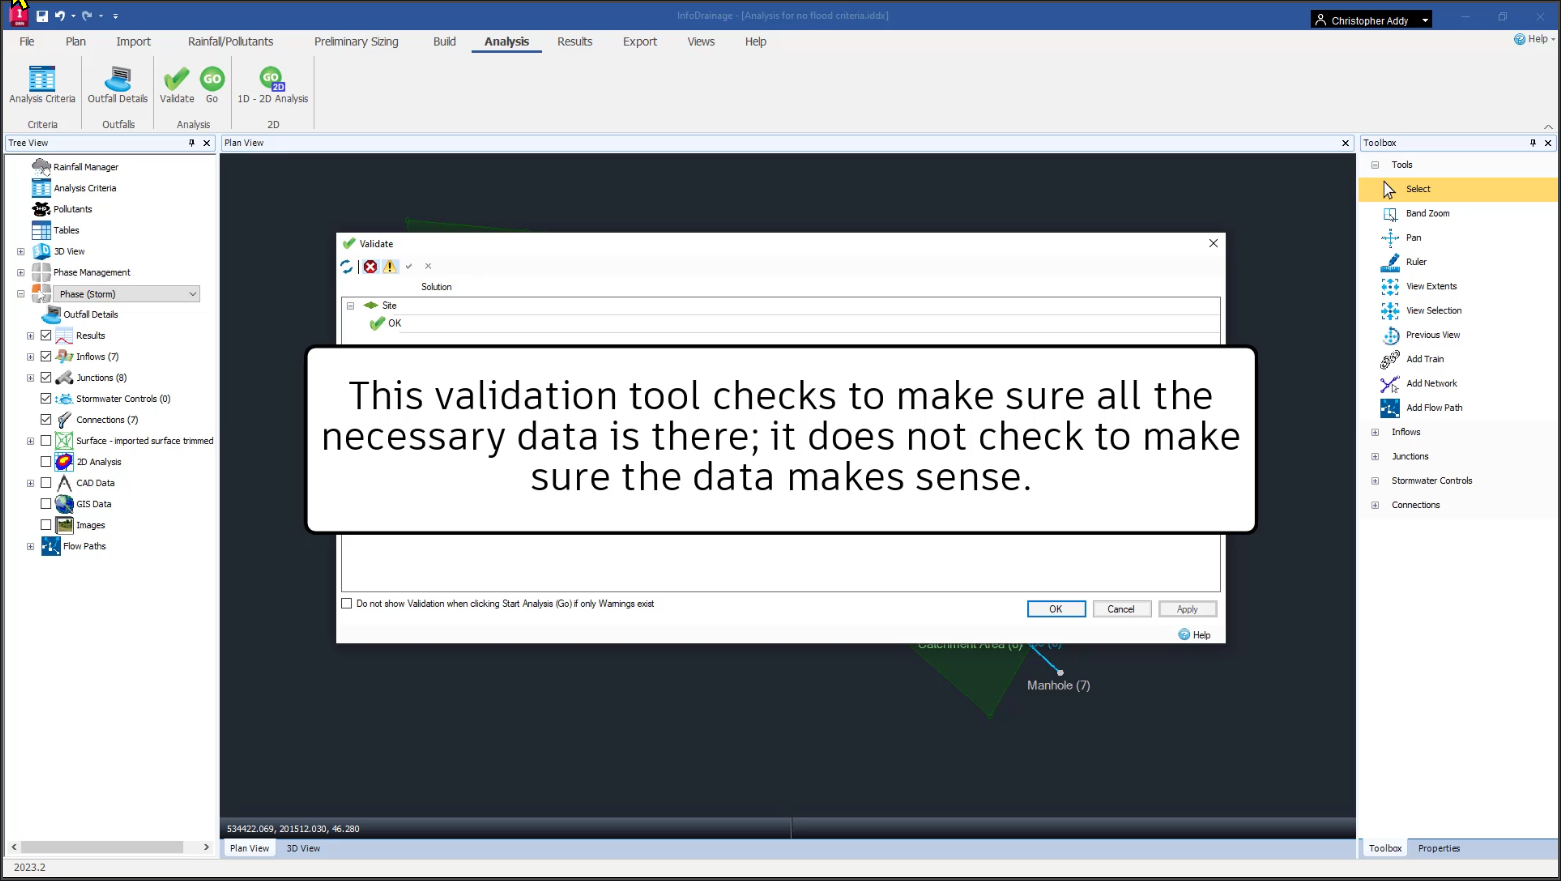
Task: Enable the CAD Data checkbox
Action: coord(46,483)
